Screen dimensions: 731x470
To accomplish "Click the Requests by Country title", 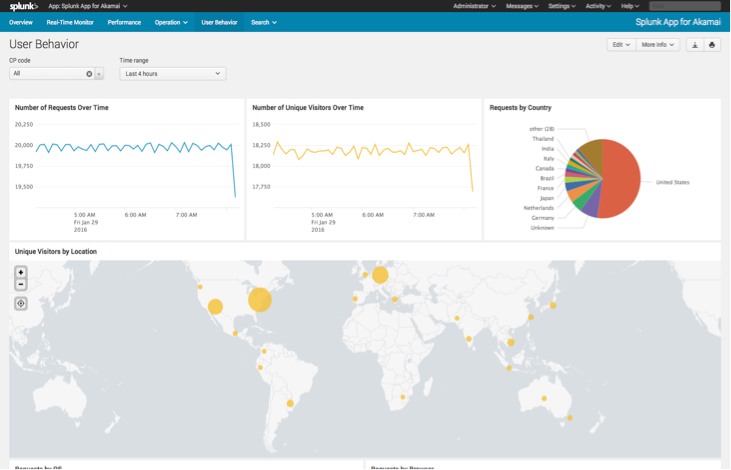I will [520, 108].
